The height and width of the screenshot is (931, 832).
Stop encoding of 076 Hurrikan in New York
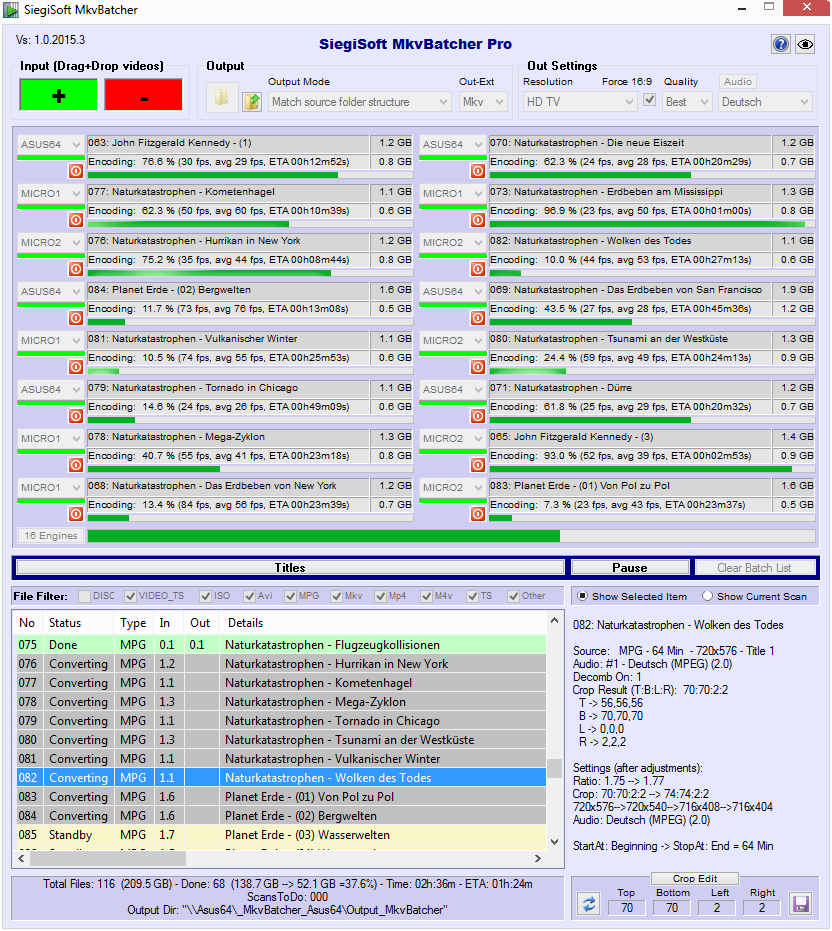pos(76,269)
